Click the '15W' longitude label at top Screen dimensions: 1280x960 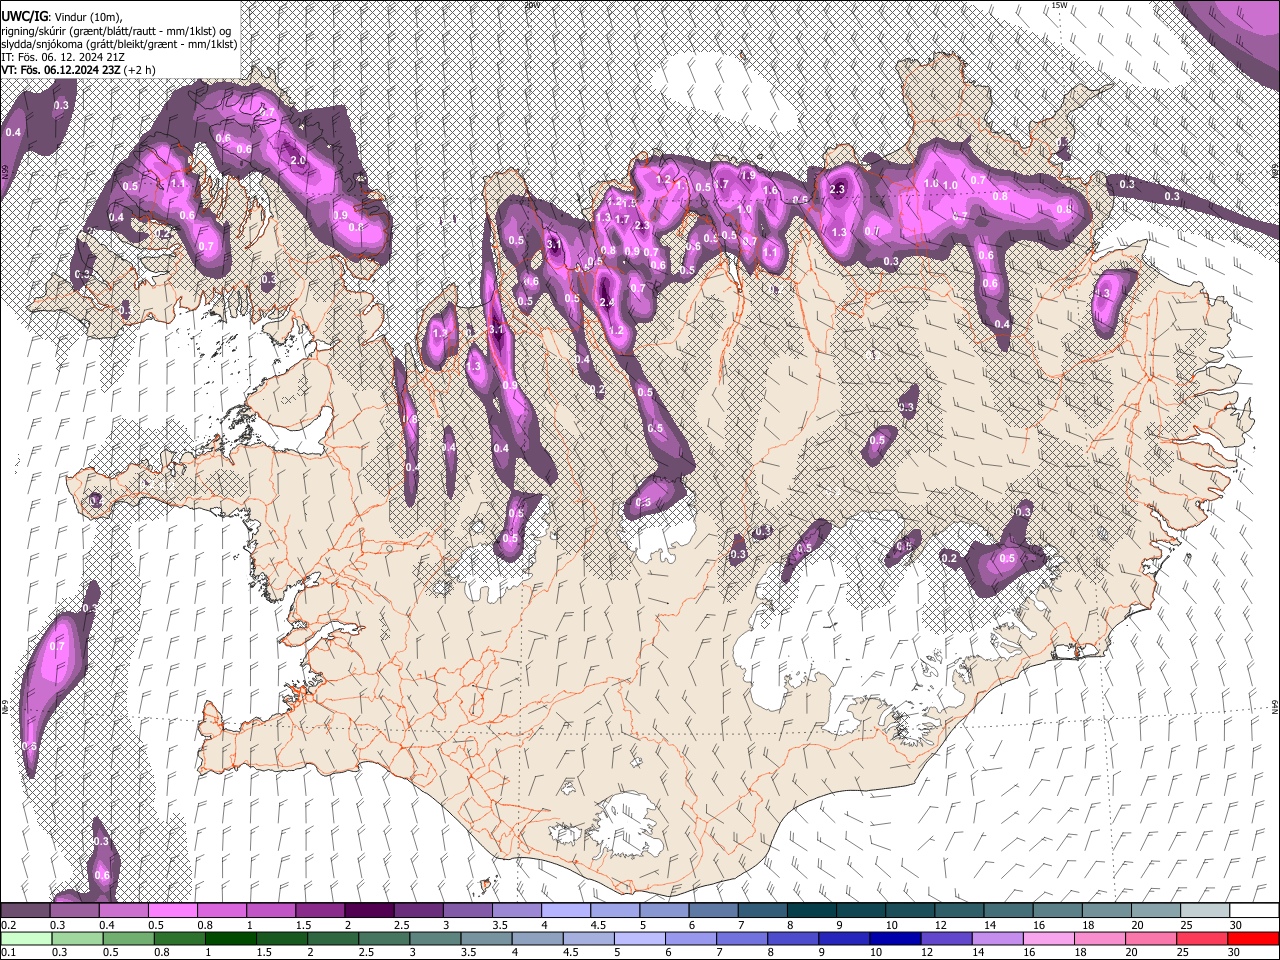[1059, 5]
